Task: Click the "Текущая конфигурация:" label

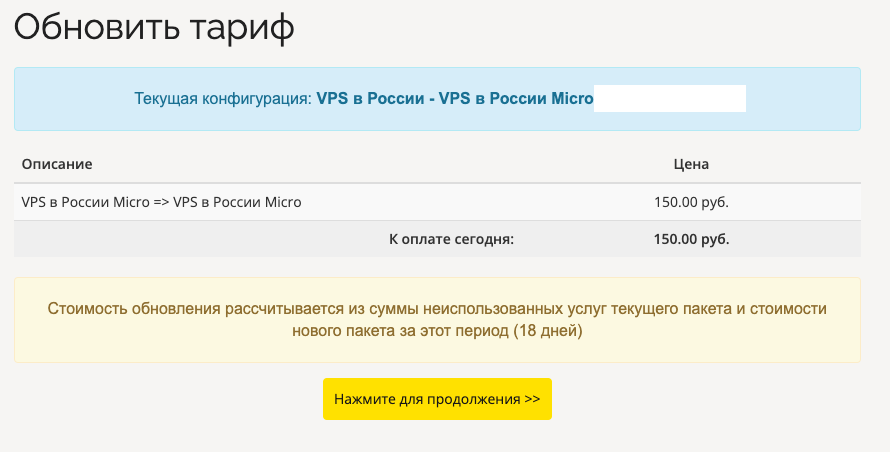Action: [x=223, y=99]
